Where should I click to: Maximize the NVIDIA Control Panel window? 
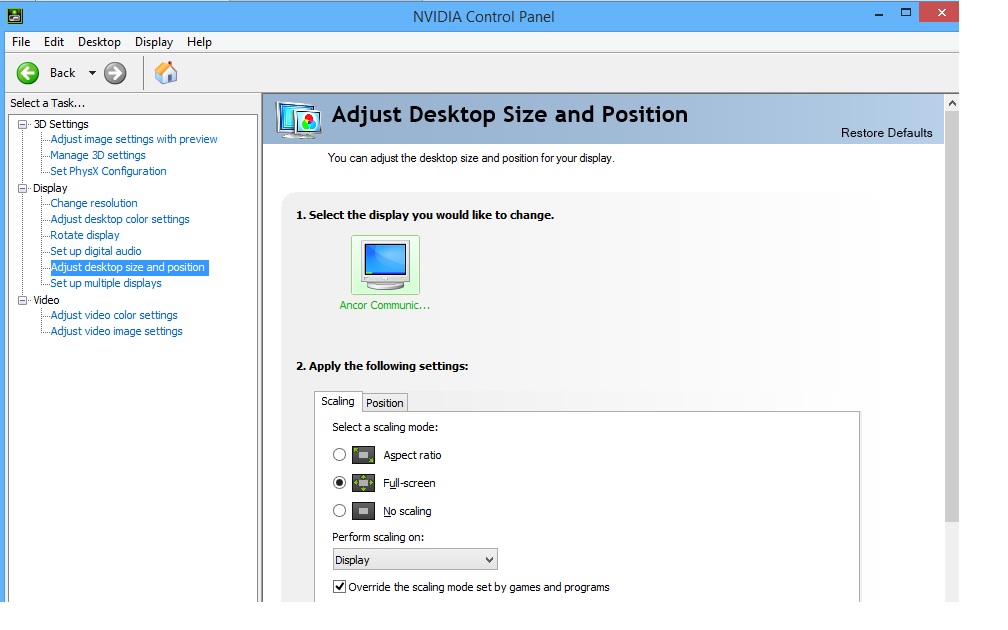pyautogui.click(x=906, y=13)
